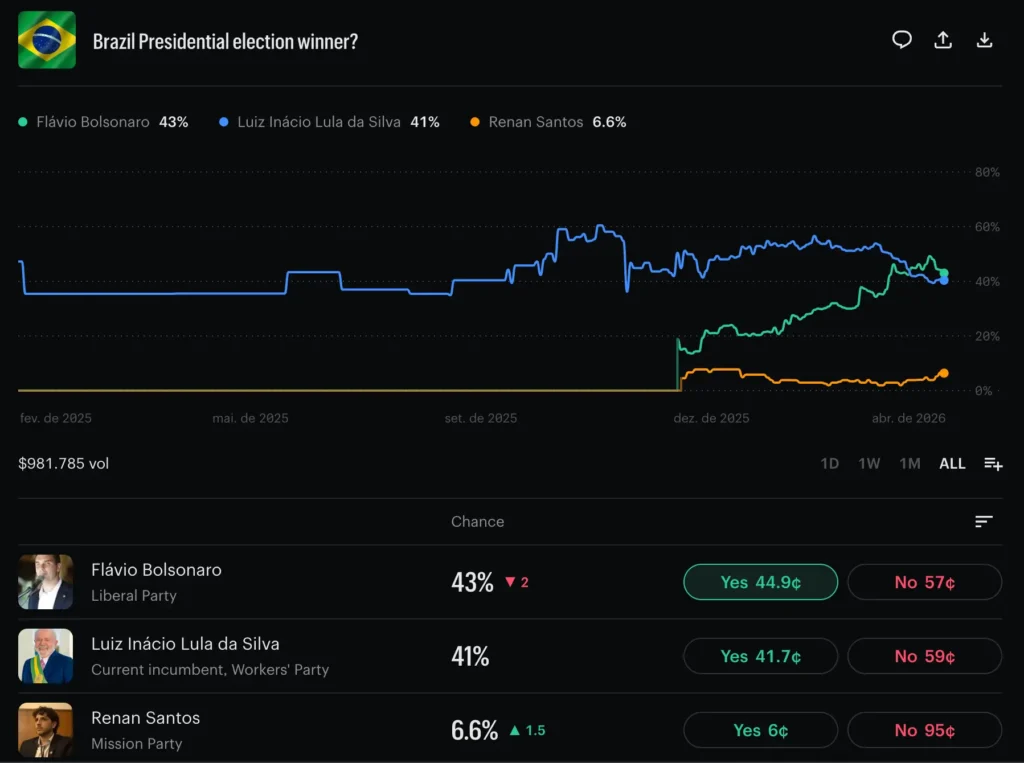Click the sort filter icon beside Chance
The width and height of the screenshot is (1024, 763).
click(984, 521)
